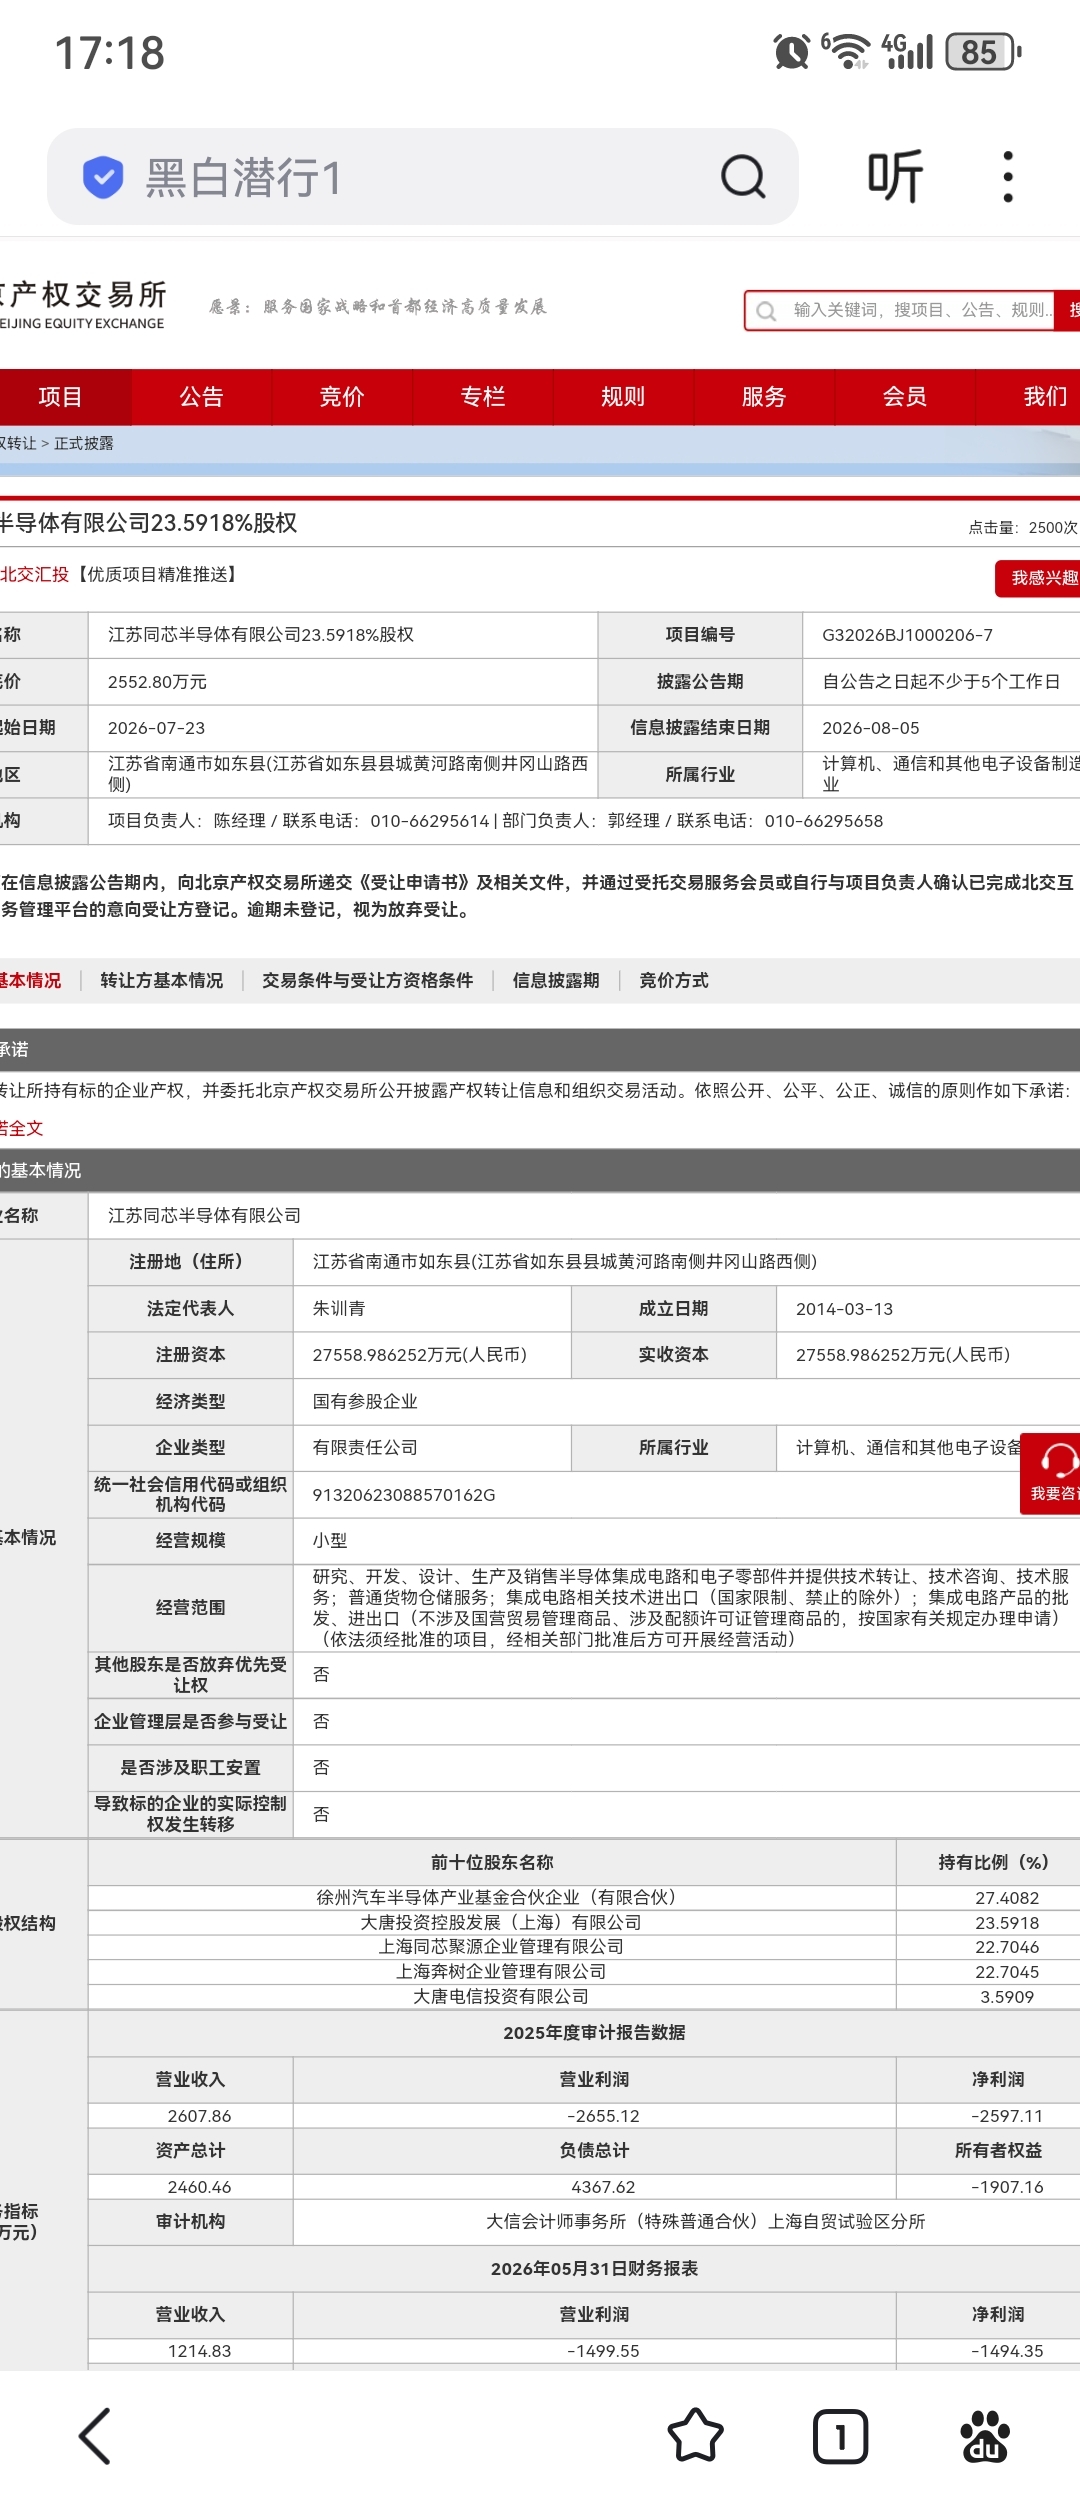Tap the 我要咨询 headset floating button

point(1050,1474)
